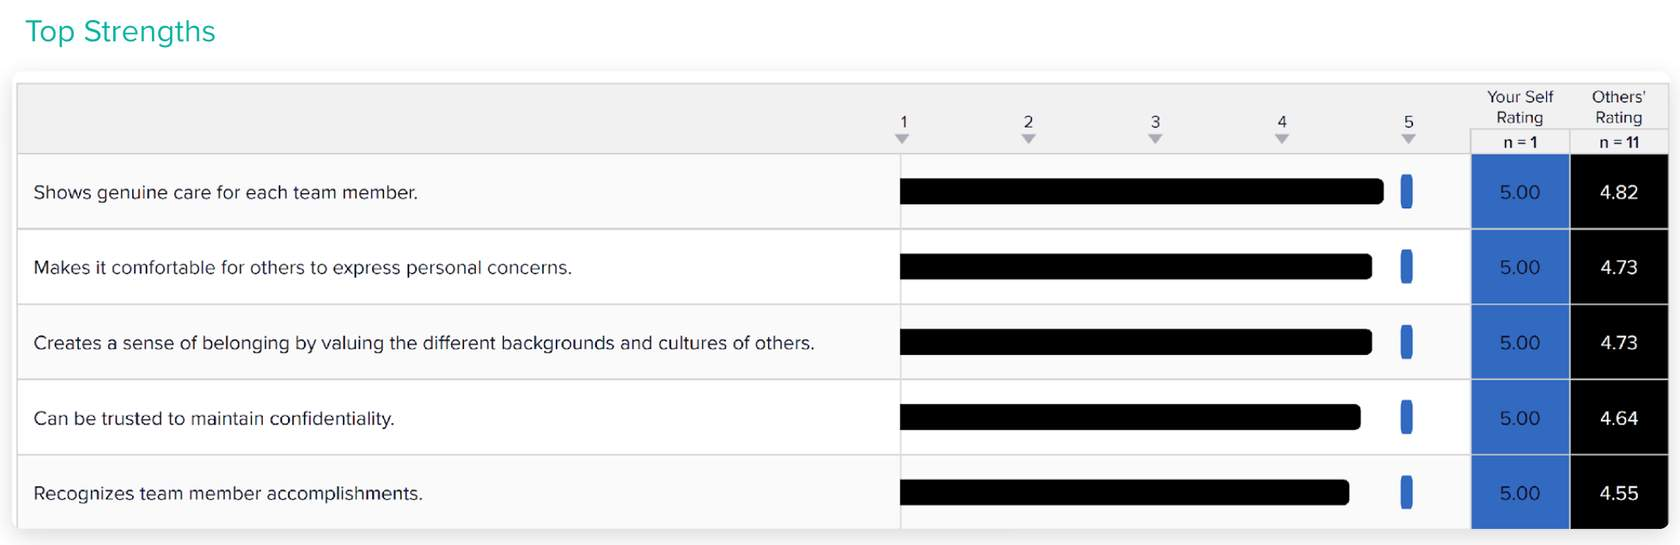Click the scale marker triangle under 2

1028,139
